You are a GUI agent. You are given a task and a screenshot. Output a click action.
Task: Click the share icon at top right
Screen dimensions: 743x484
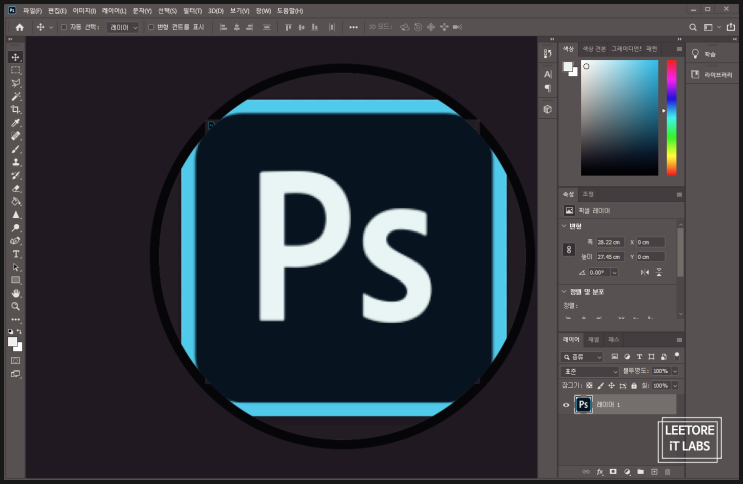pos(731,27)
